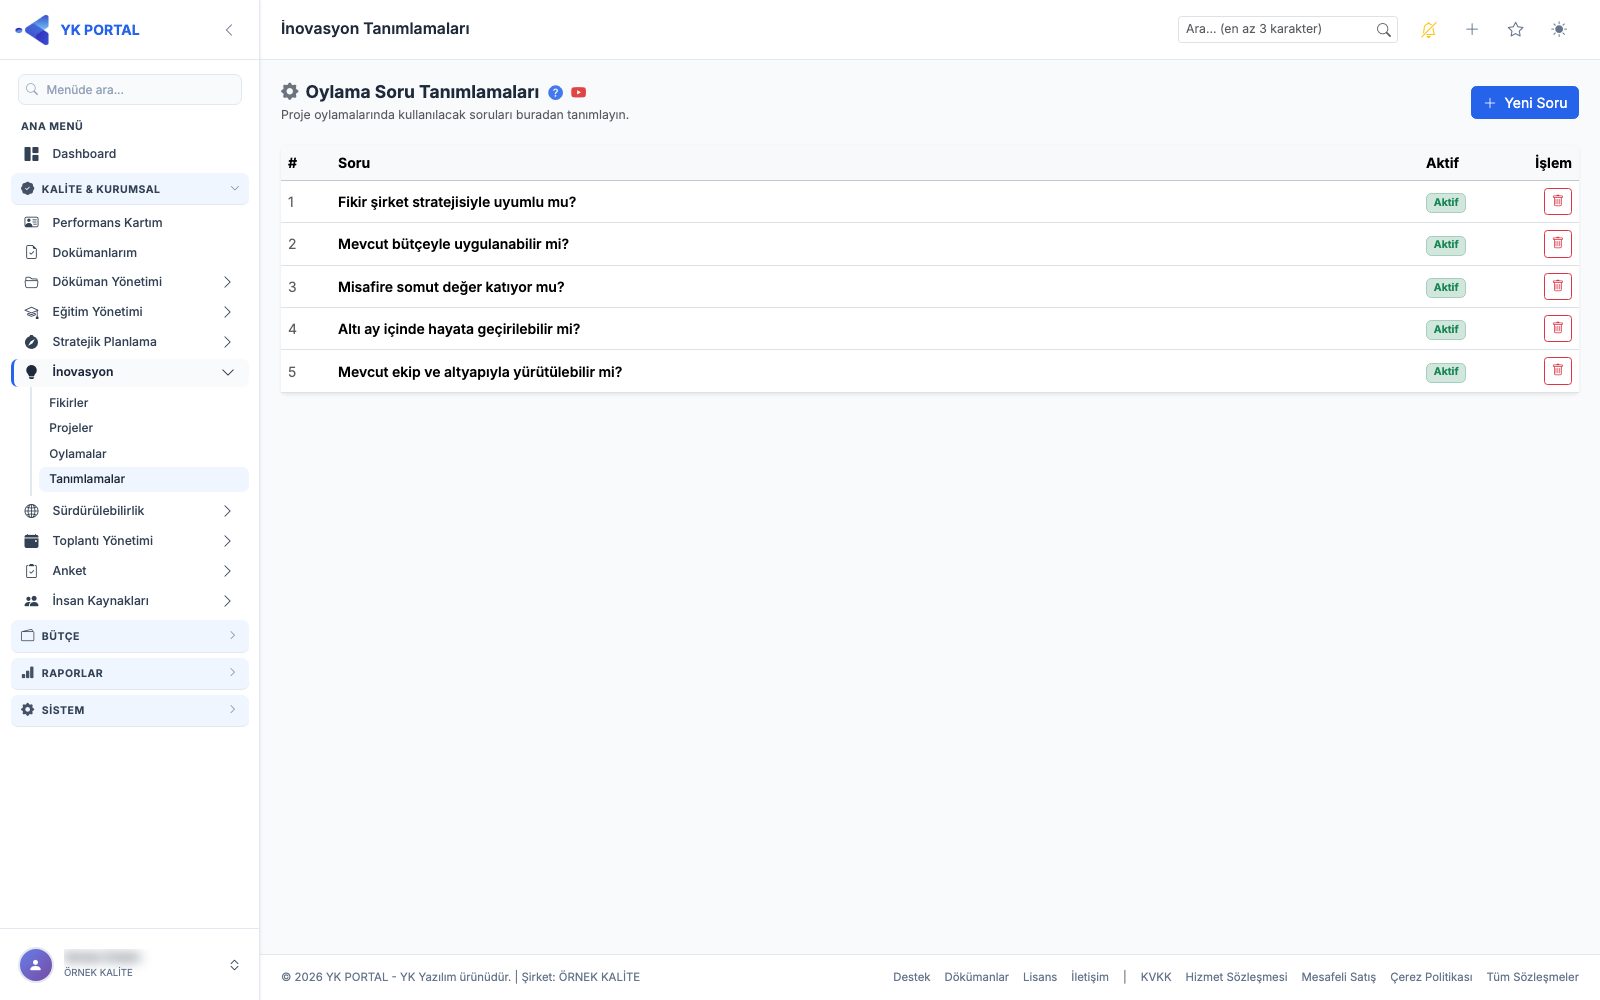This screenshot has height=1000, width=1600.
Task: Toggle Aktif badge for question 5
Action: [1445, 371]
